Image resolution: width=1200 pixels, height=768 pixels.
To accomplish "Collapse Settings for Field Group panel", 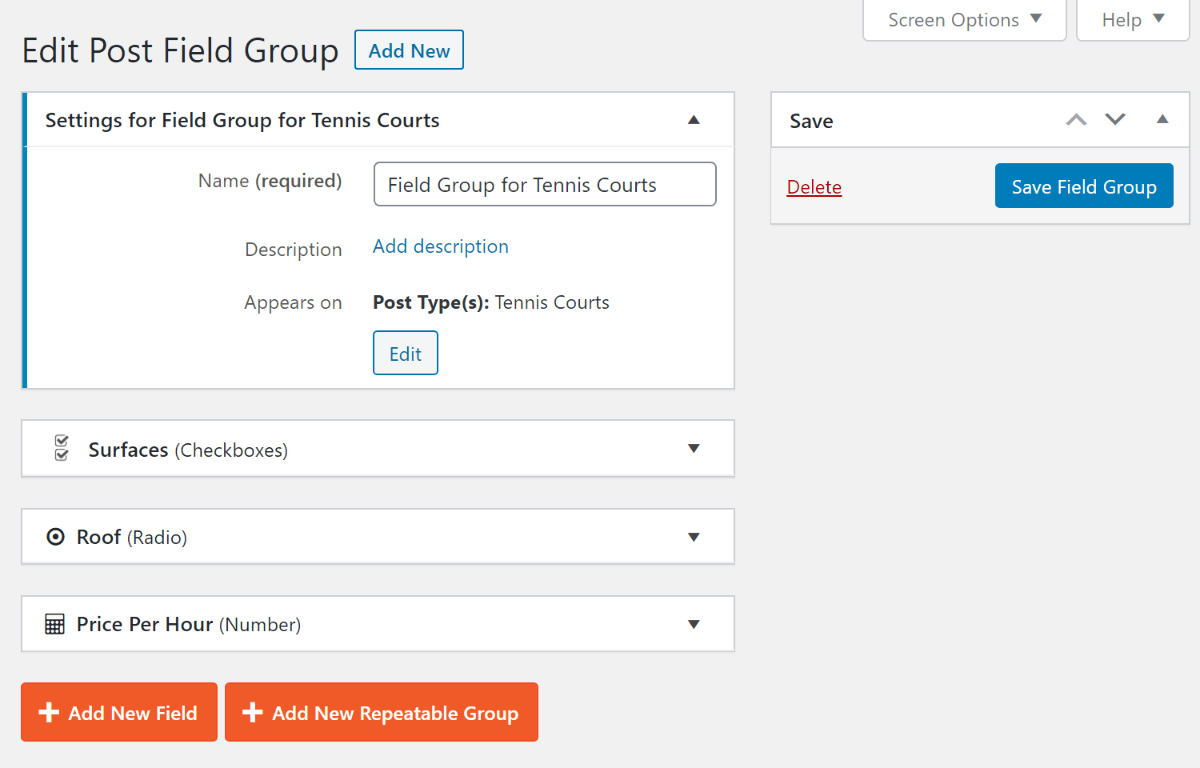I will pos(694,120).
